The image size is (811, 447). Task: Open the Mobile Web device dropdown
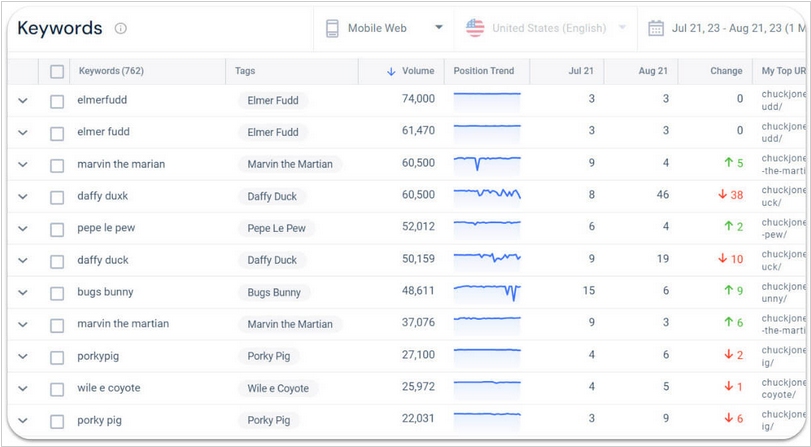[385, 28]
